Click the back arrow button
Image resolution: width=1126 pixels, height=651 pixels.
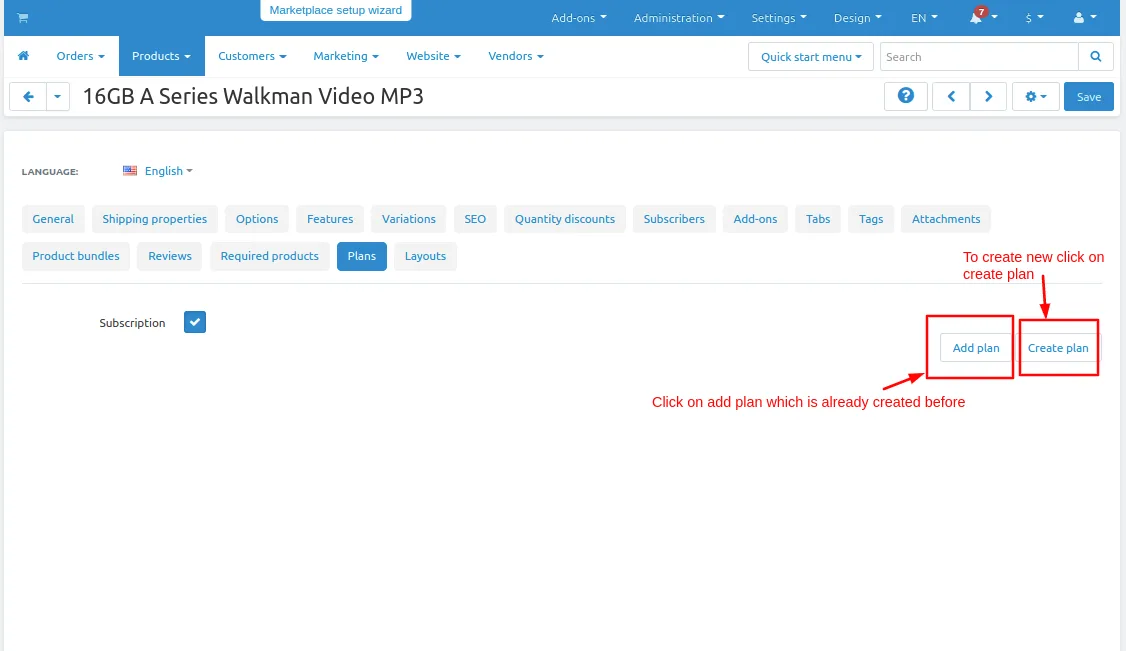tap(28, 96)
